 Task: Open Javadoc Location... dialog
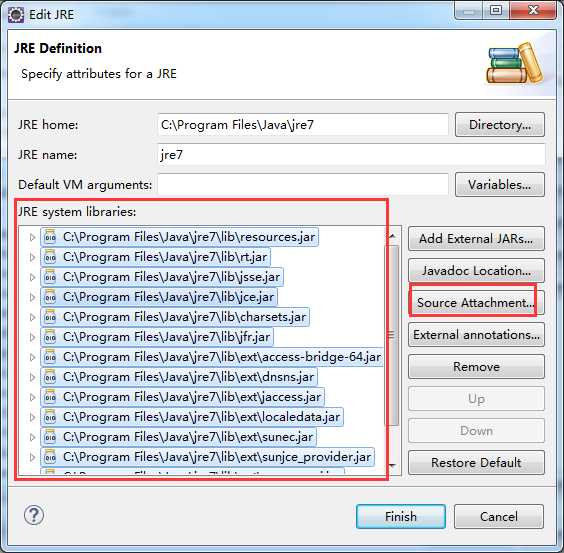pyautogui.click(x=476, y=271)
